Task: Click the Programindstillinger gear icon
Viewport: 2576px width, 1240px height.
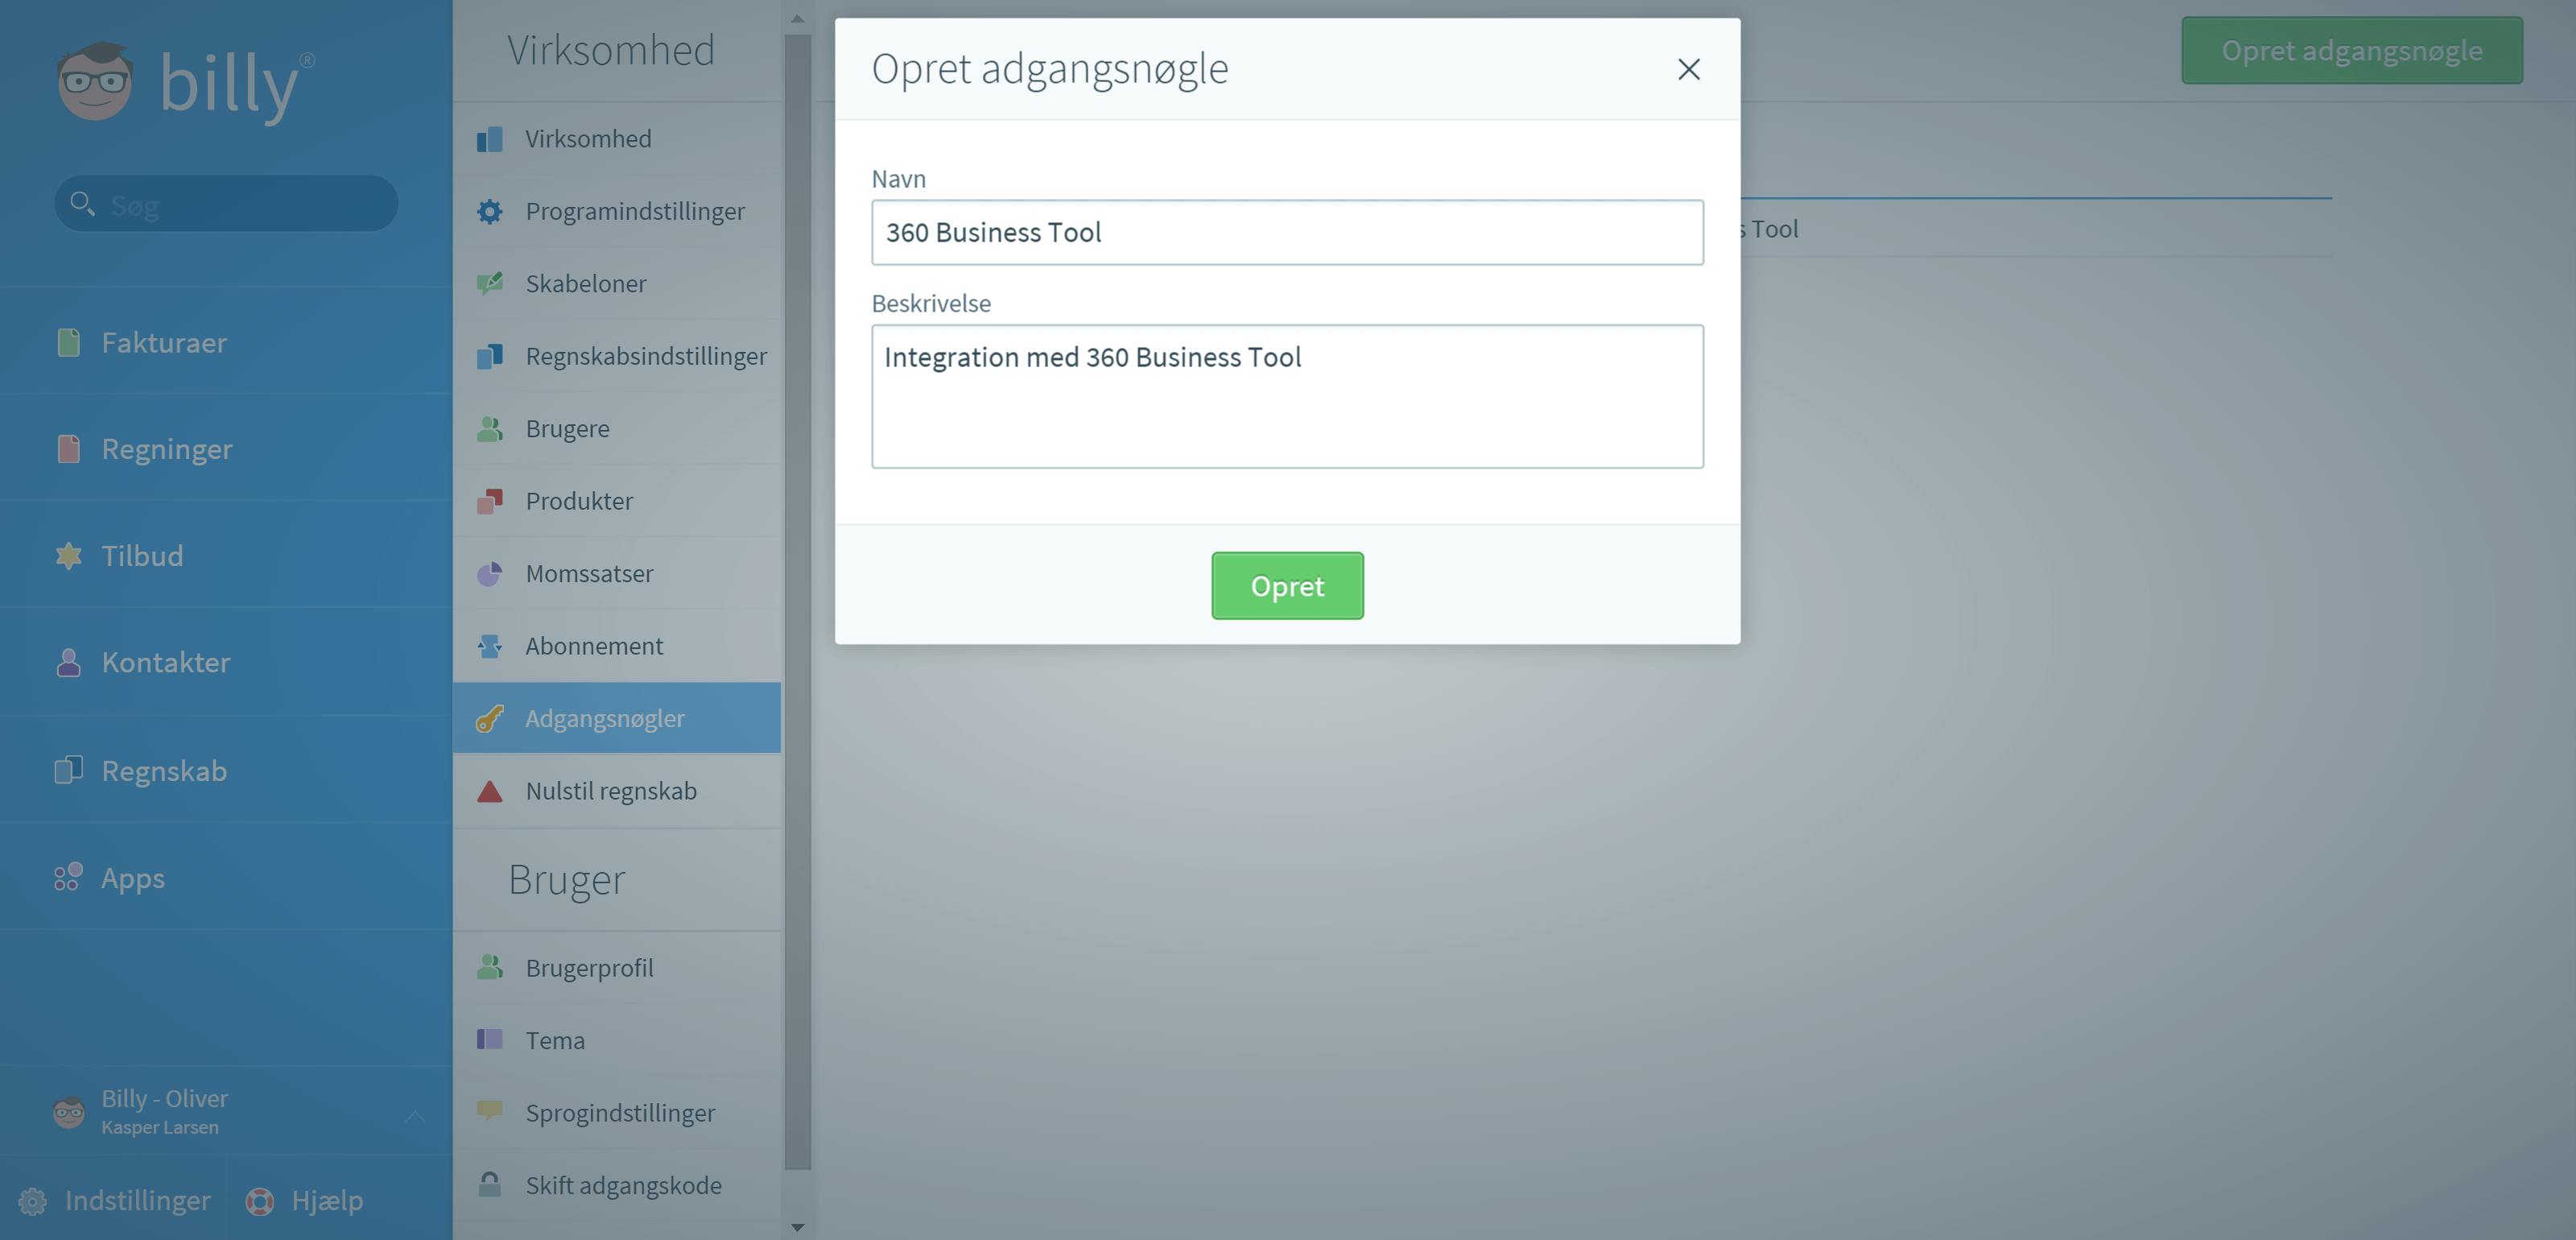Action: pos(490,211)
